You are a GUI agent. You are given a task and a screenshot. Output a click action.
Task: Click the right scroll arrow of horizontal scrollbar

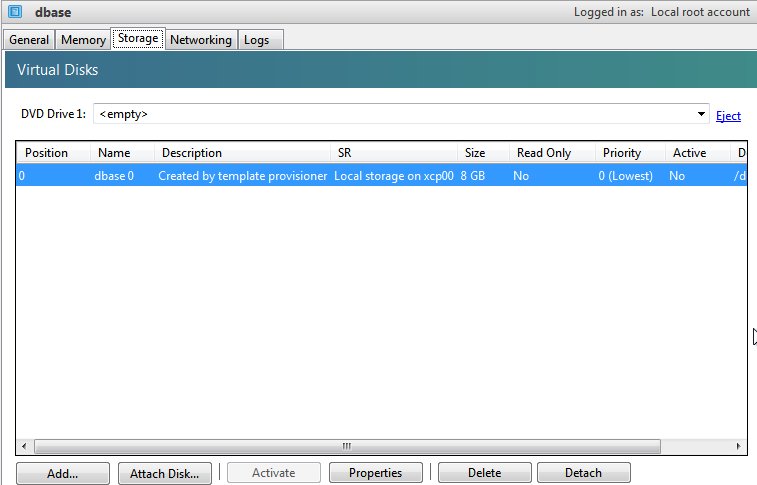[x=738, y=446]
